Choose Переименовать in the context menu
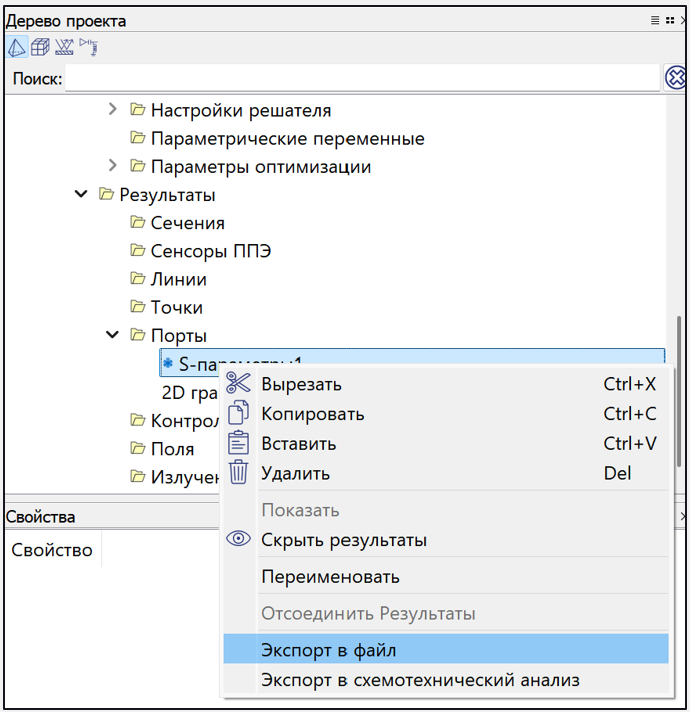This screenshot has height=712, width=690. tap(330, 577)
